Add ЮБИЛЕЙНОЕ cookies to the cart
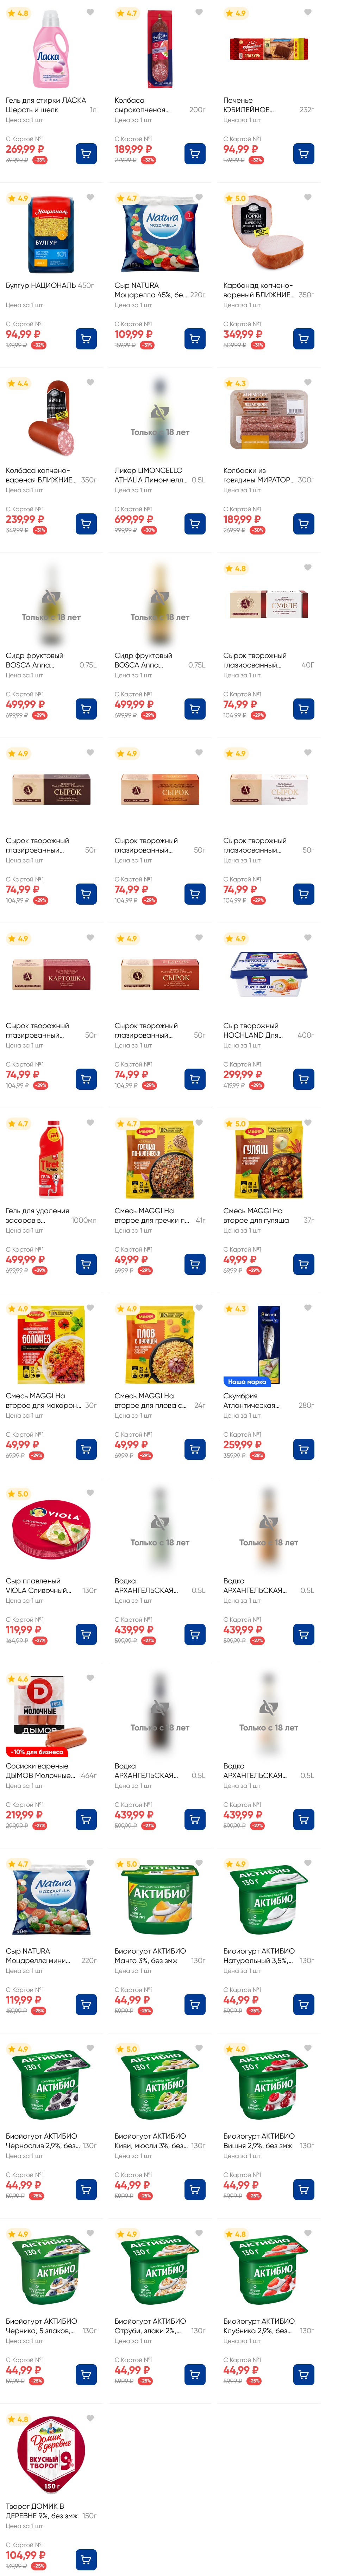Viewport: 363px width, 2576px height. 303,154
